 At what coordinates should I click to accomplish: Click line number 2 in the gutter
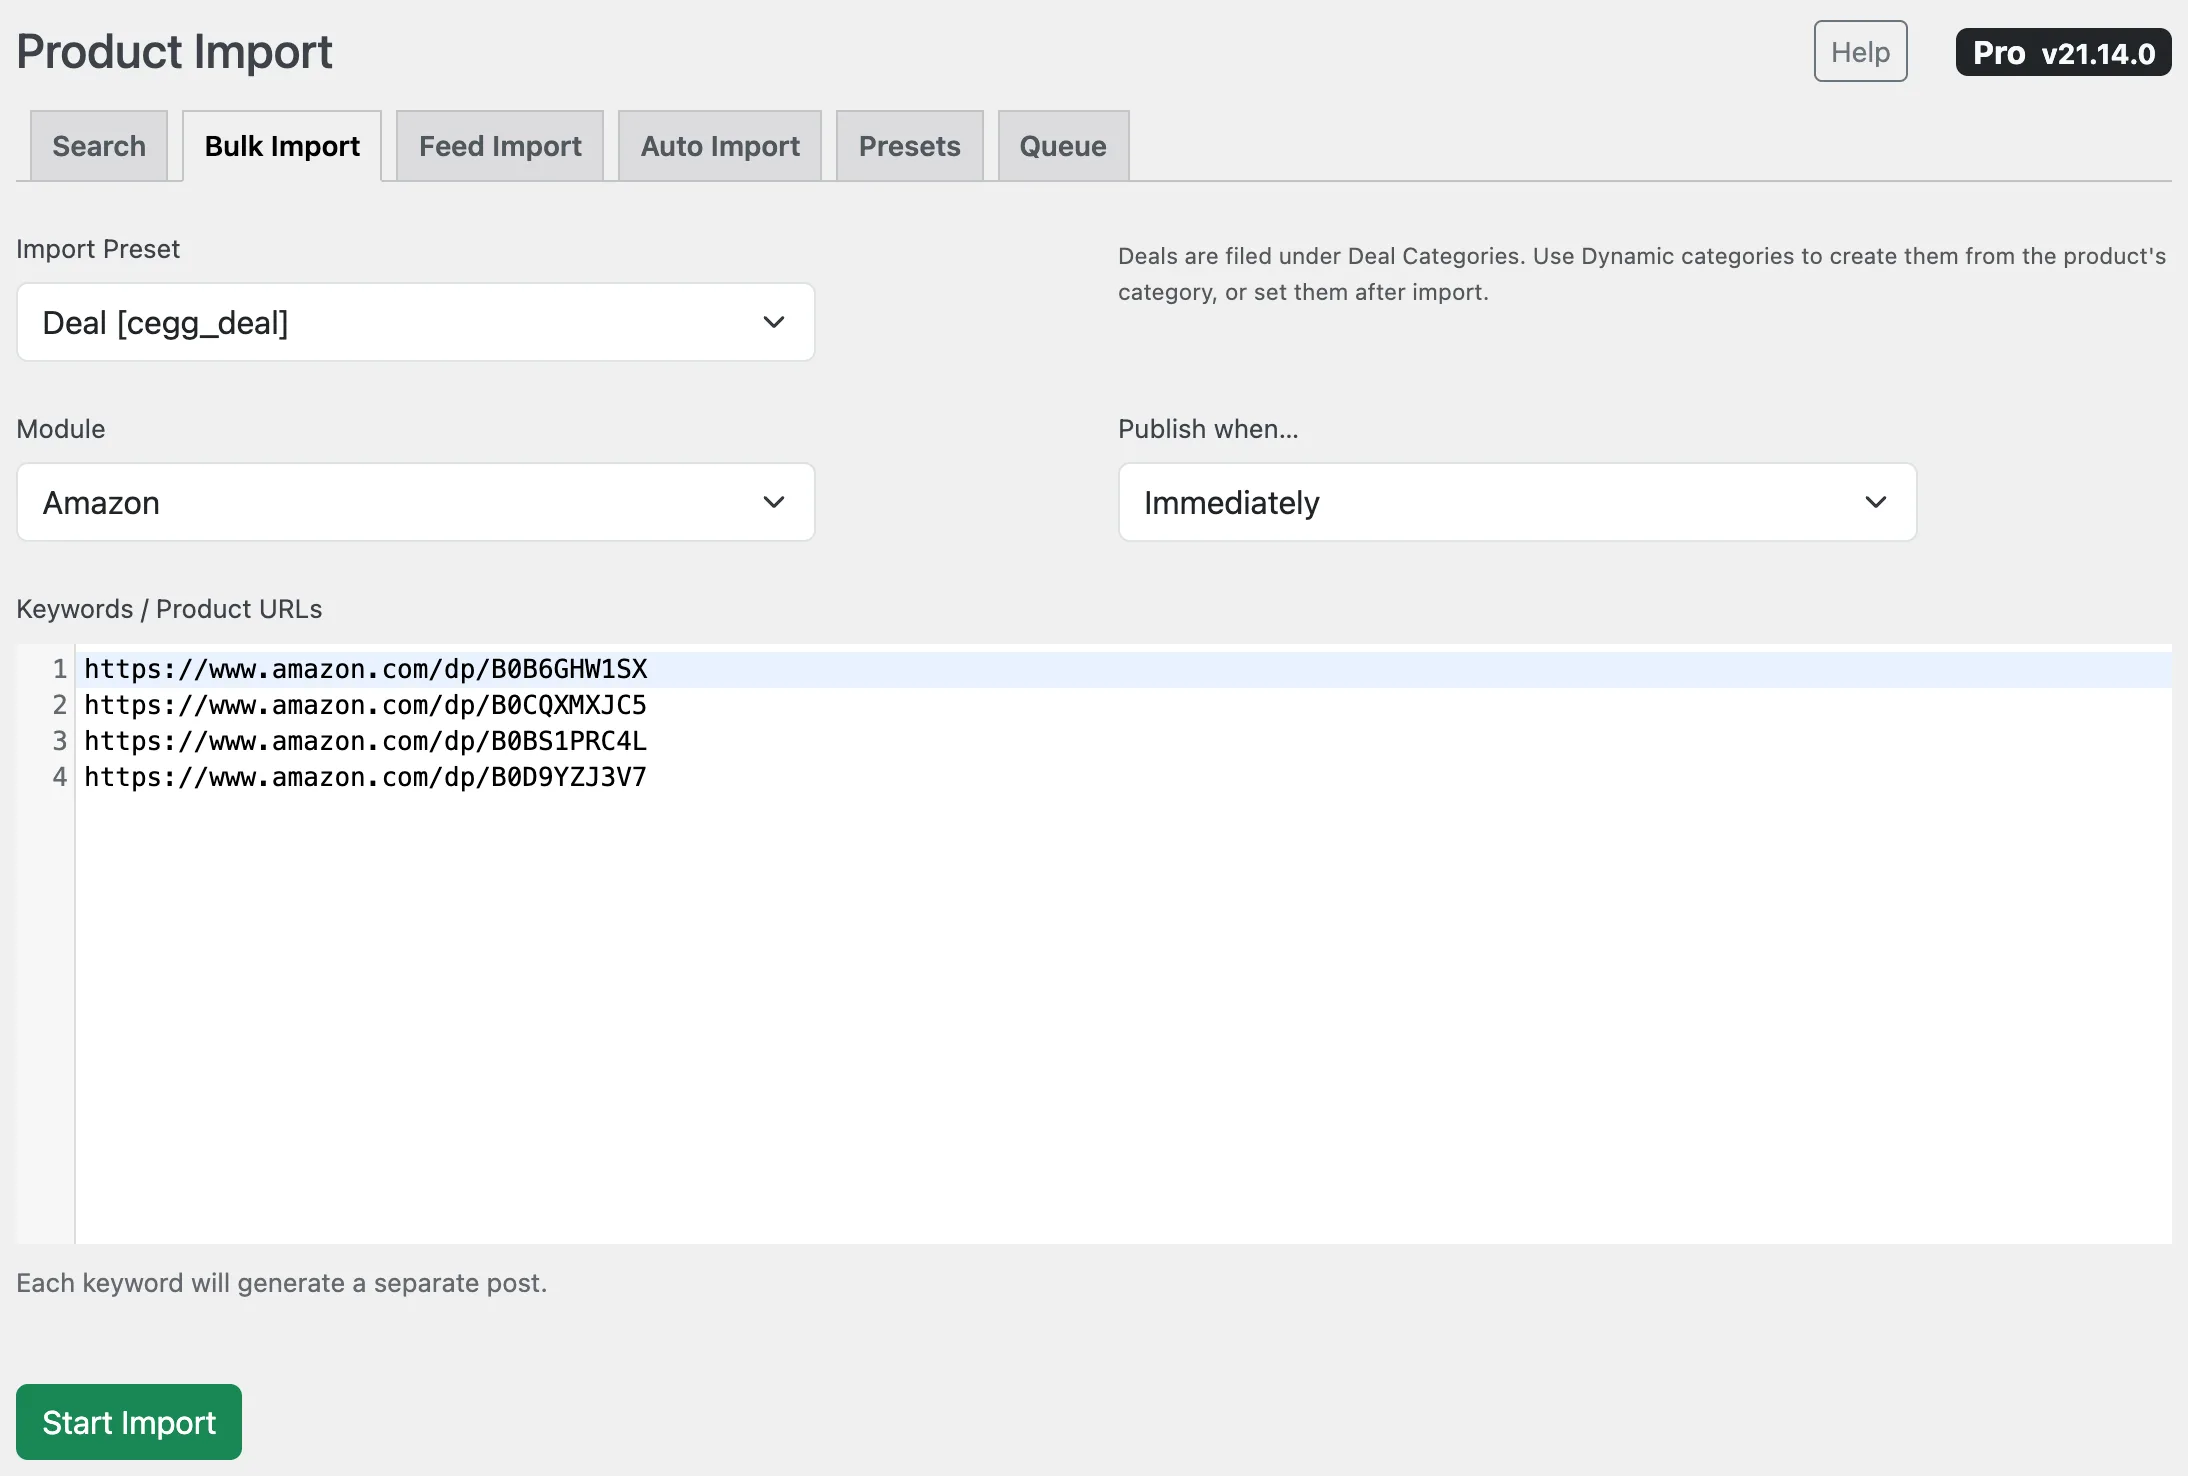point(60,705)
